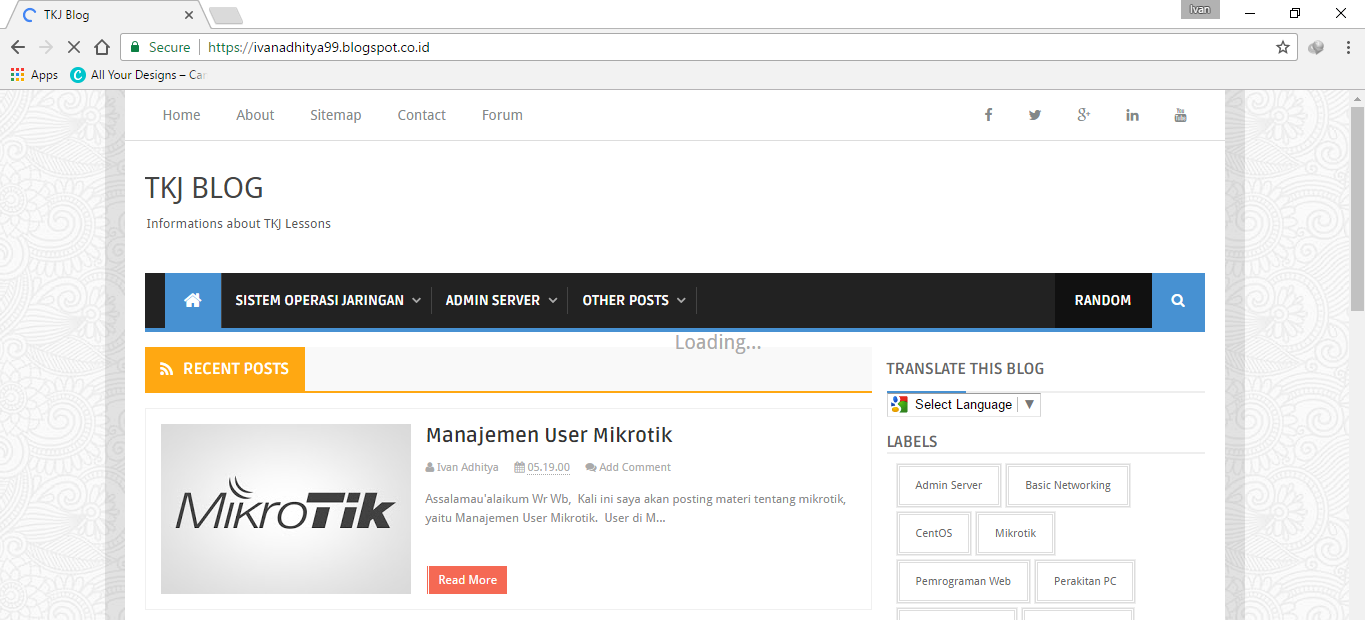Open the Apps bookmarks shortcut
The height and width of the screenshot is (620, 1365).
(34, 75)
